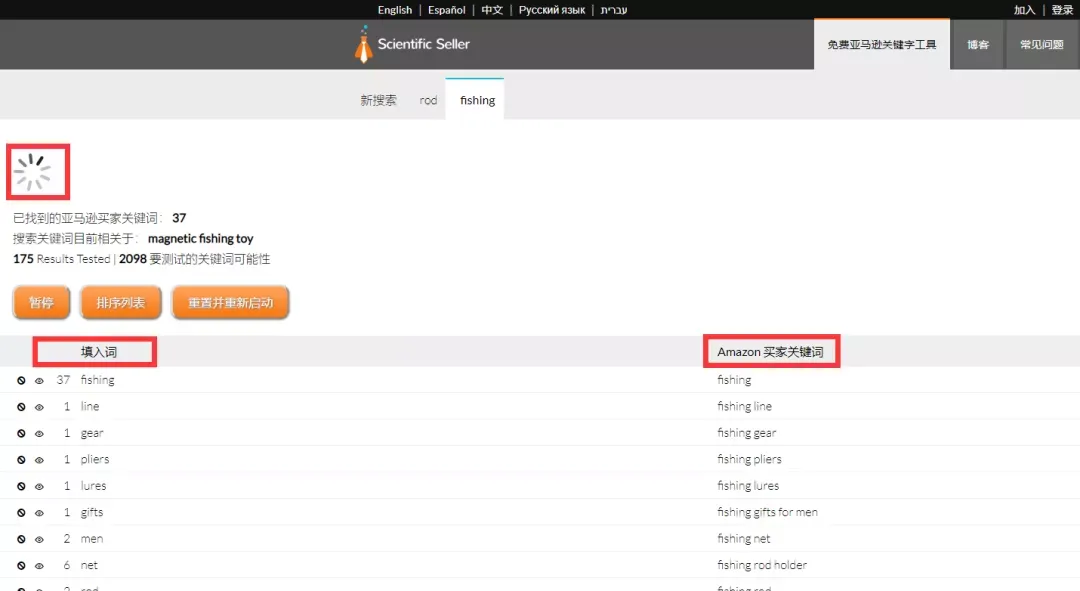This screenshot has width=1080, height=591.
Task: Switch to the 'rod' search tab
Action: [x=428, y=100]
